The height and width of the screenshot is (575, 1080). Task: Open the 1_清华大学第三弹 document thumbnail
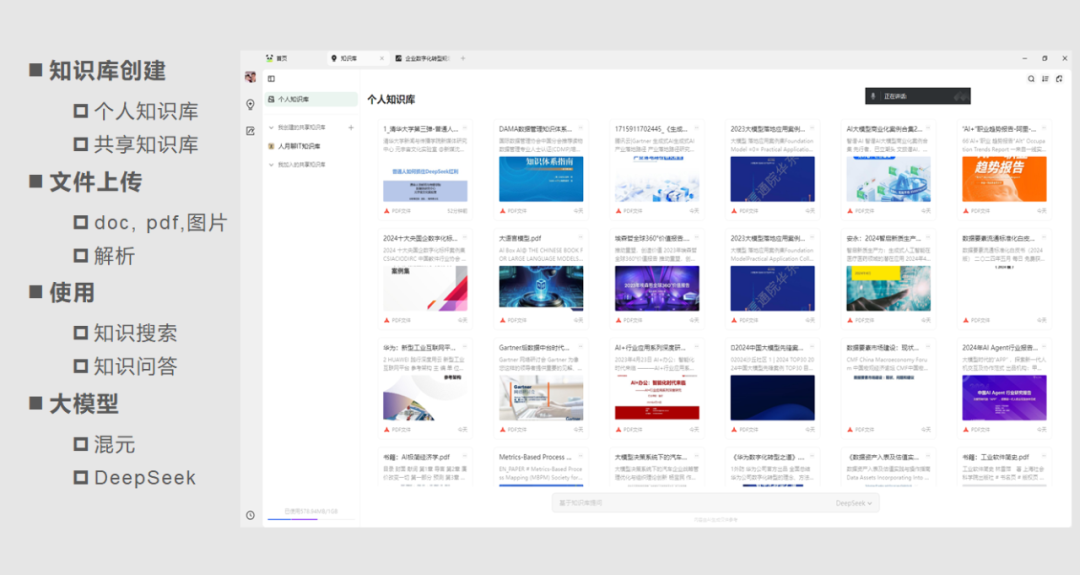425,179
